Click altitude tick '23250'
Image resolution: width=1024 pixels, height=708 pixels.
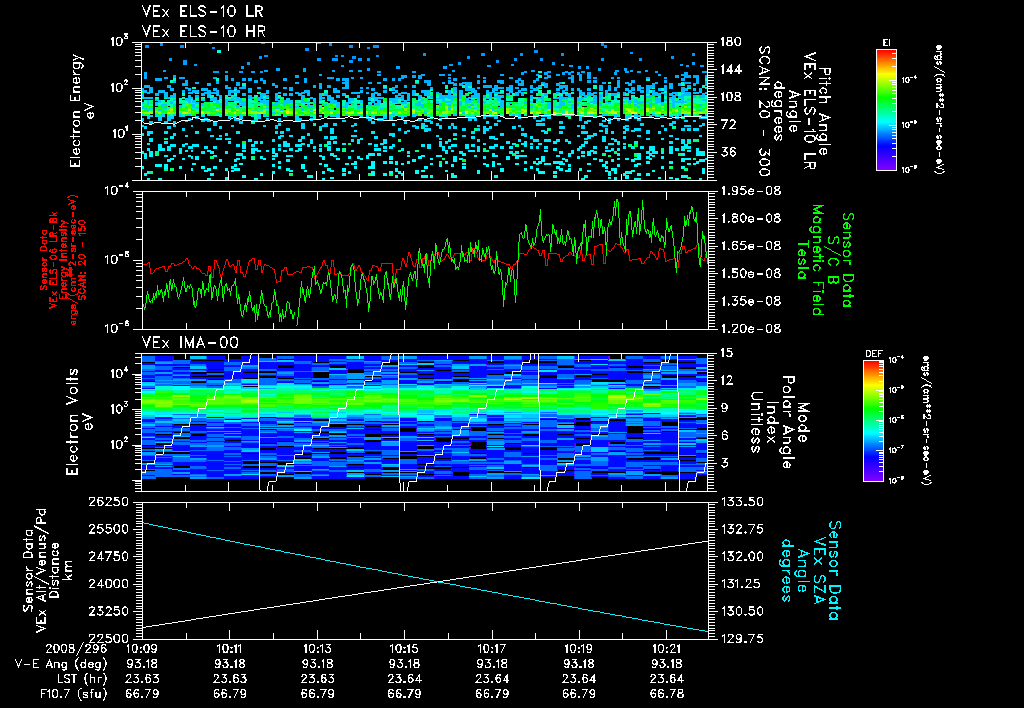pyautogui.click(x=108, y=611)
